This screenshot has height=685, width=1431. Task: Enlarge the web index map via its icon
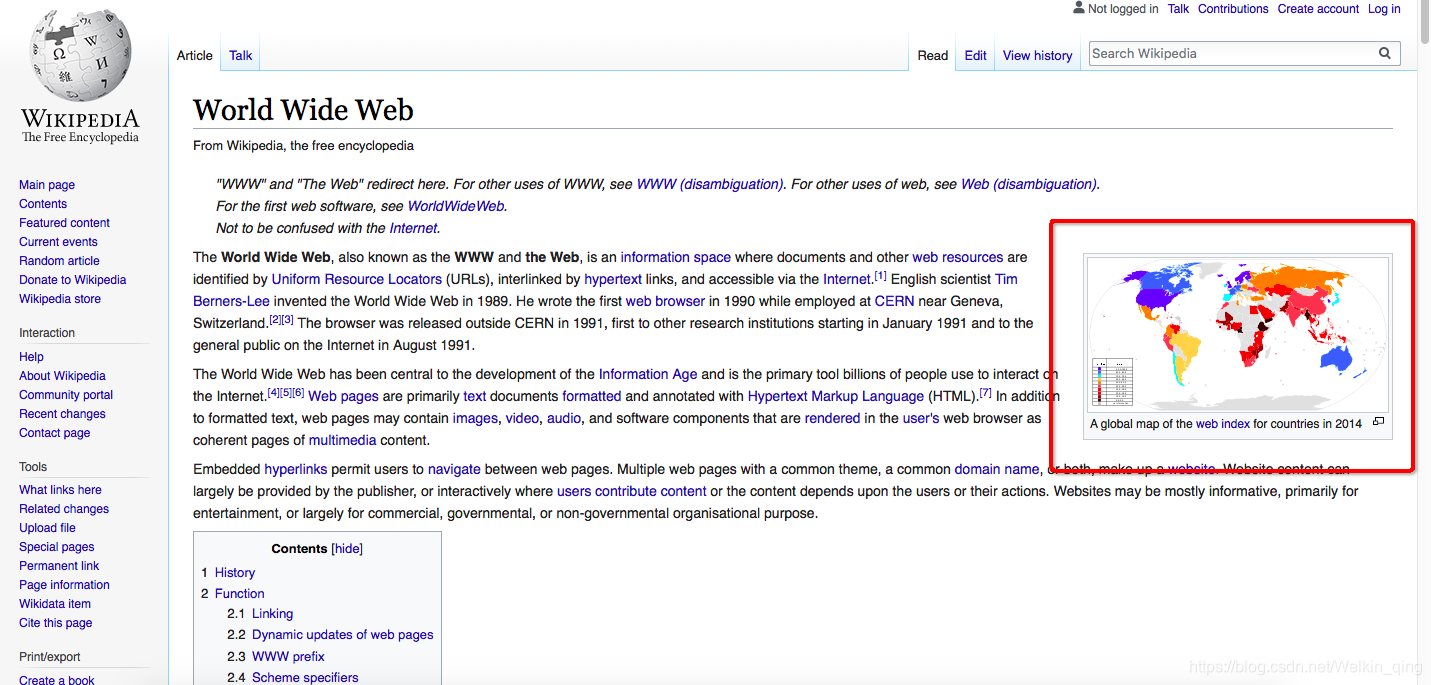[1378, 422]
